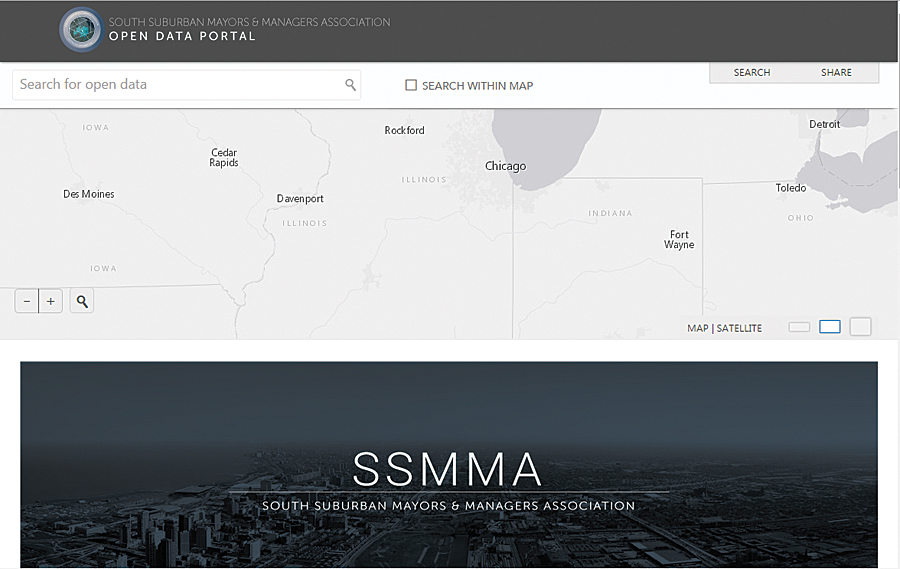
Task: Select the large map size icon
Action: pos(860,327)
